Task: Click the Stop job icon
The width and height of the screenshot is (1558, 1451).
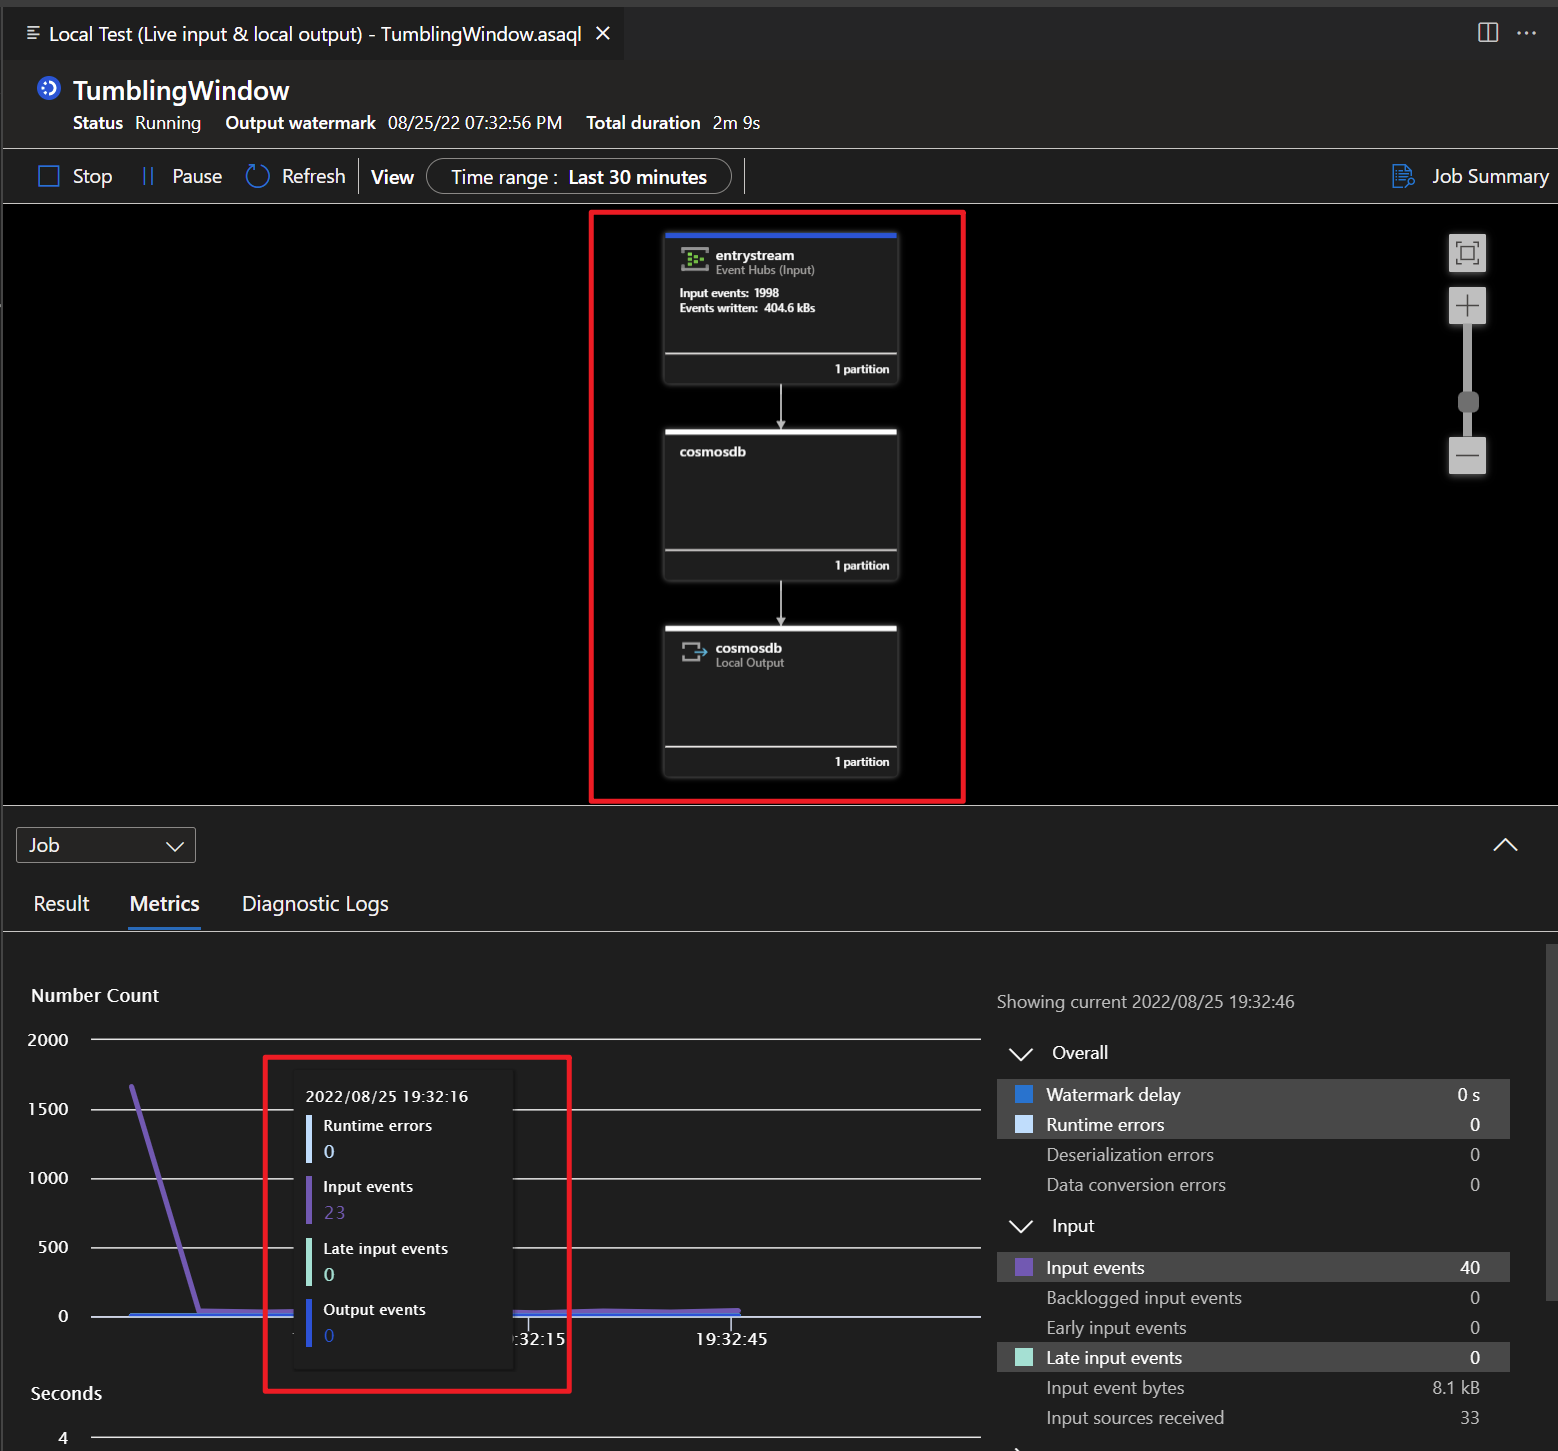Action: 49,177
